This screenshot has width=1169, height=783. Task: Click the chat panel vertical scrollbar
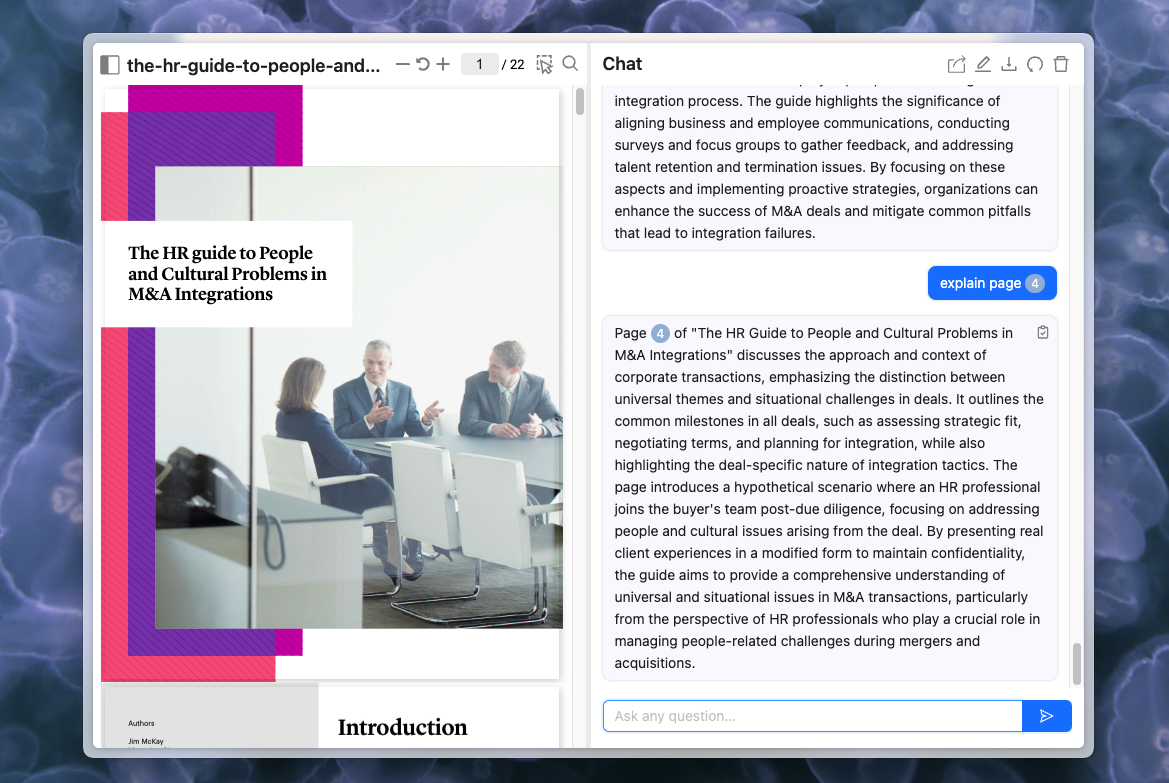point(1077,664)
